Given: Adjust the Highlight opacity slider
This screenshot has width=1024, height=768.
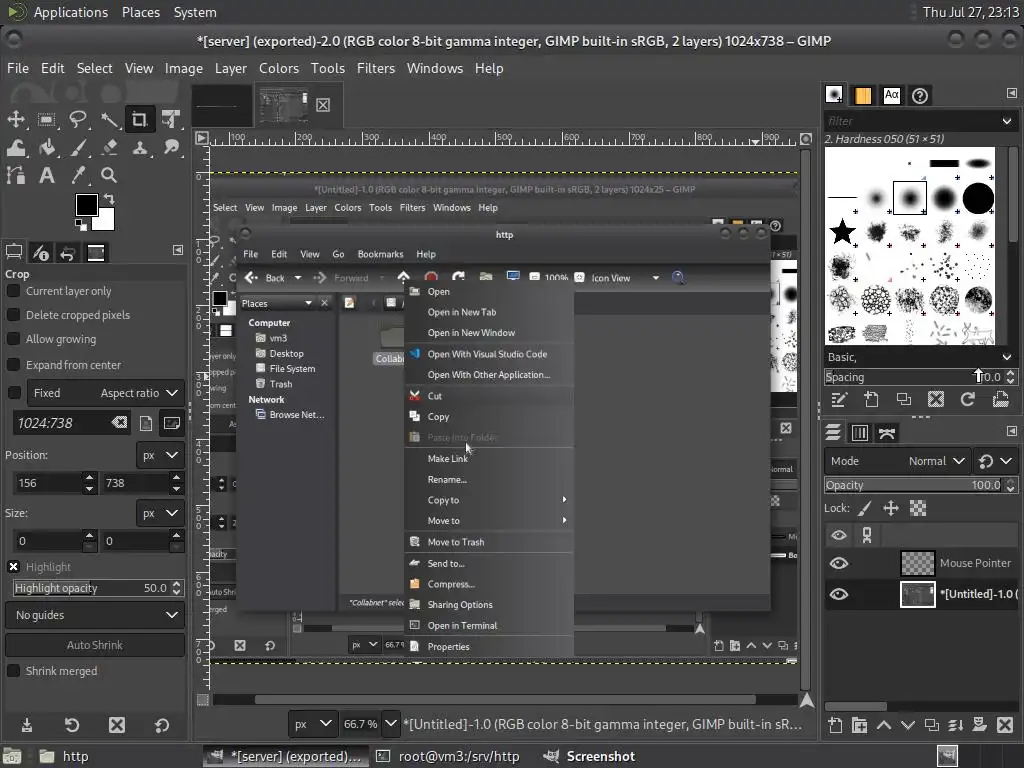Looking at the screenshot, I should [x=91, y=588].
